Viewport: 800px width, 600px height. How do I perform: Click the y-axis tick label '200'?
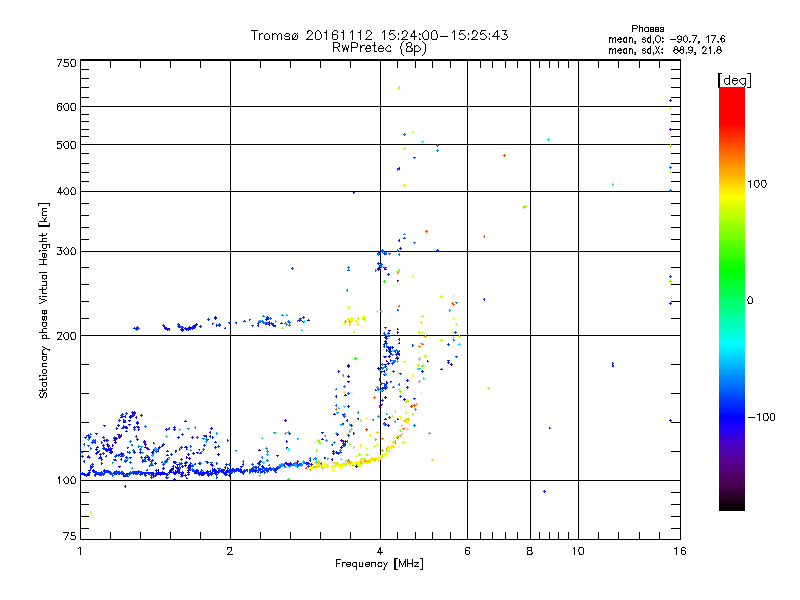(x=66, y=336)
